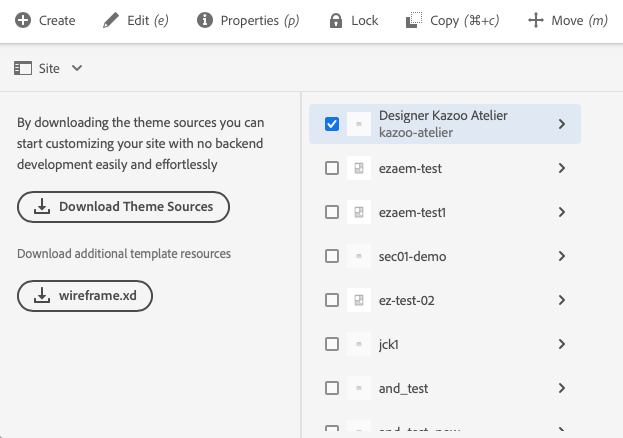Screen dimensions: 623x438
Task: Click the Edit pencil icon
Action: point(111,20)
